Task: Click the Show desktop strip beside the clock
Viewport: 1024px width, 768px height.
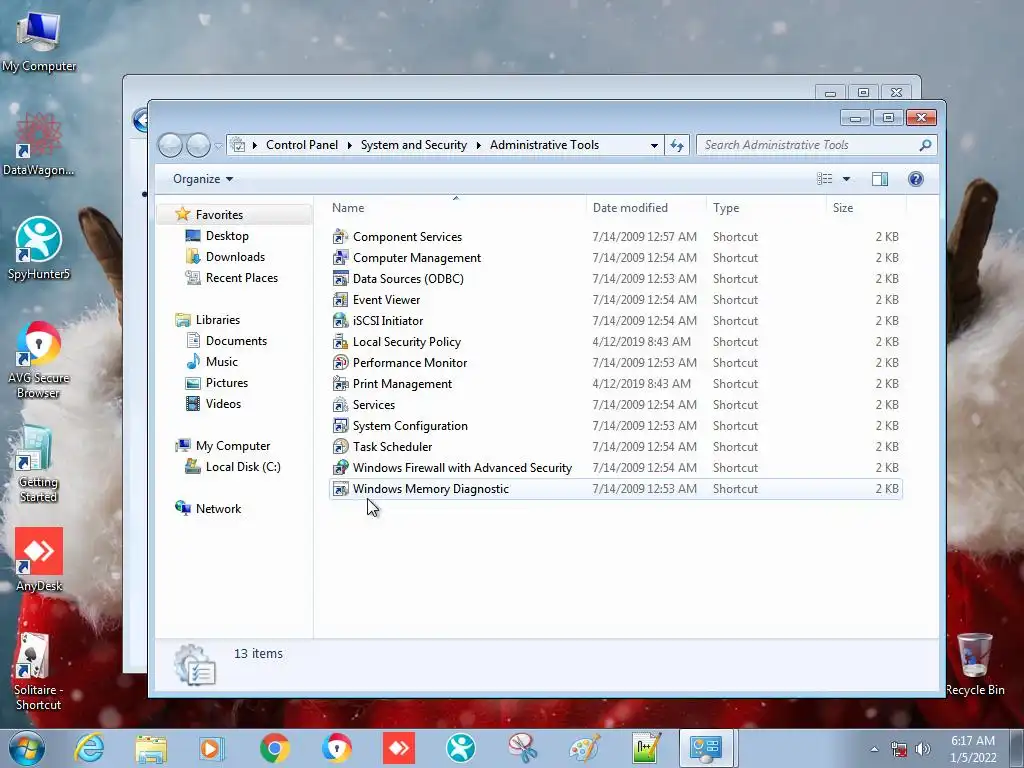Action: pos(1018,748)
